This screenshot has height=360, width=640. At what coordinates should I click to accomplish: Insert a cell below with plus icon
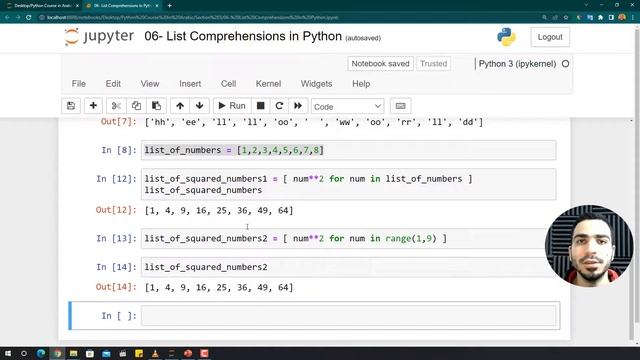[93, 106]
